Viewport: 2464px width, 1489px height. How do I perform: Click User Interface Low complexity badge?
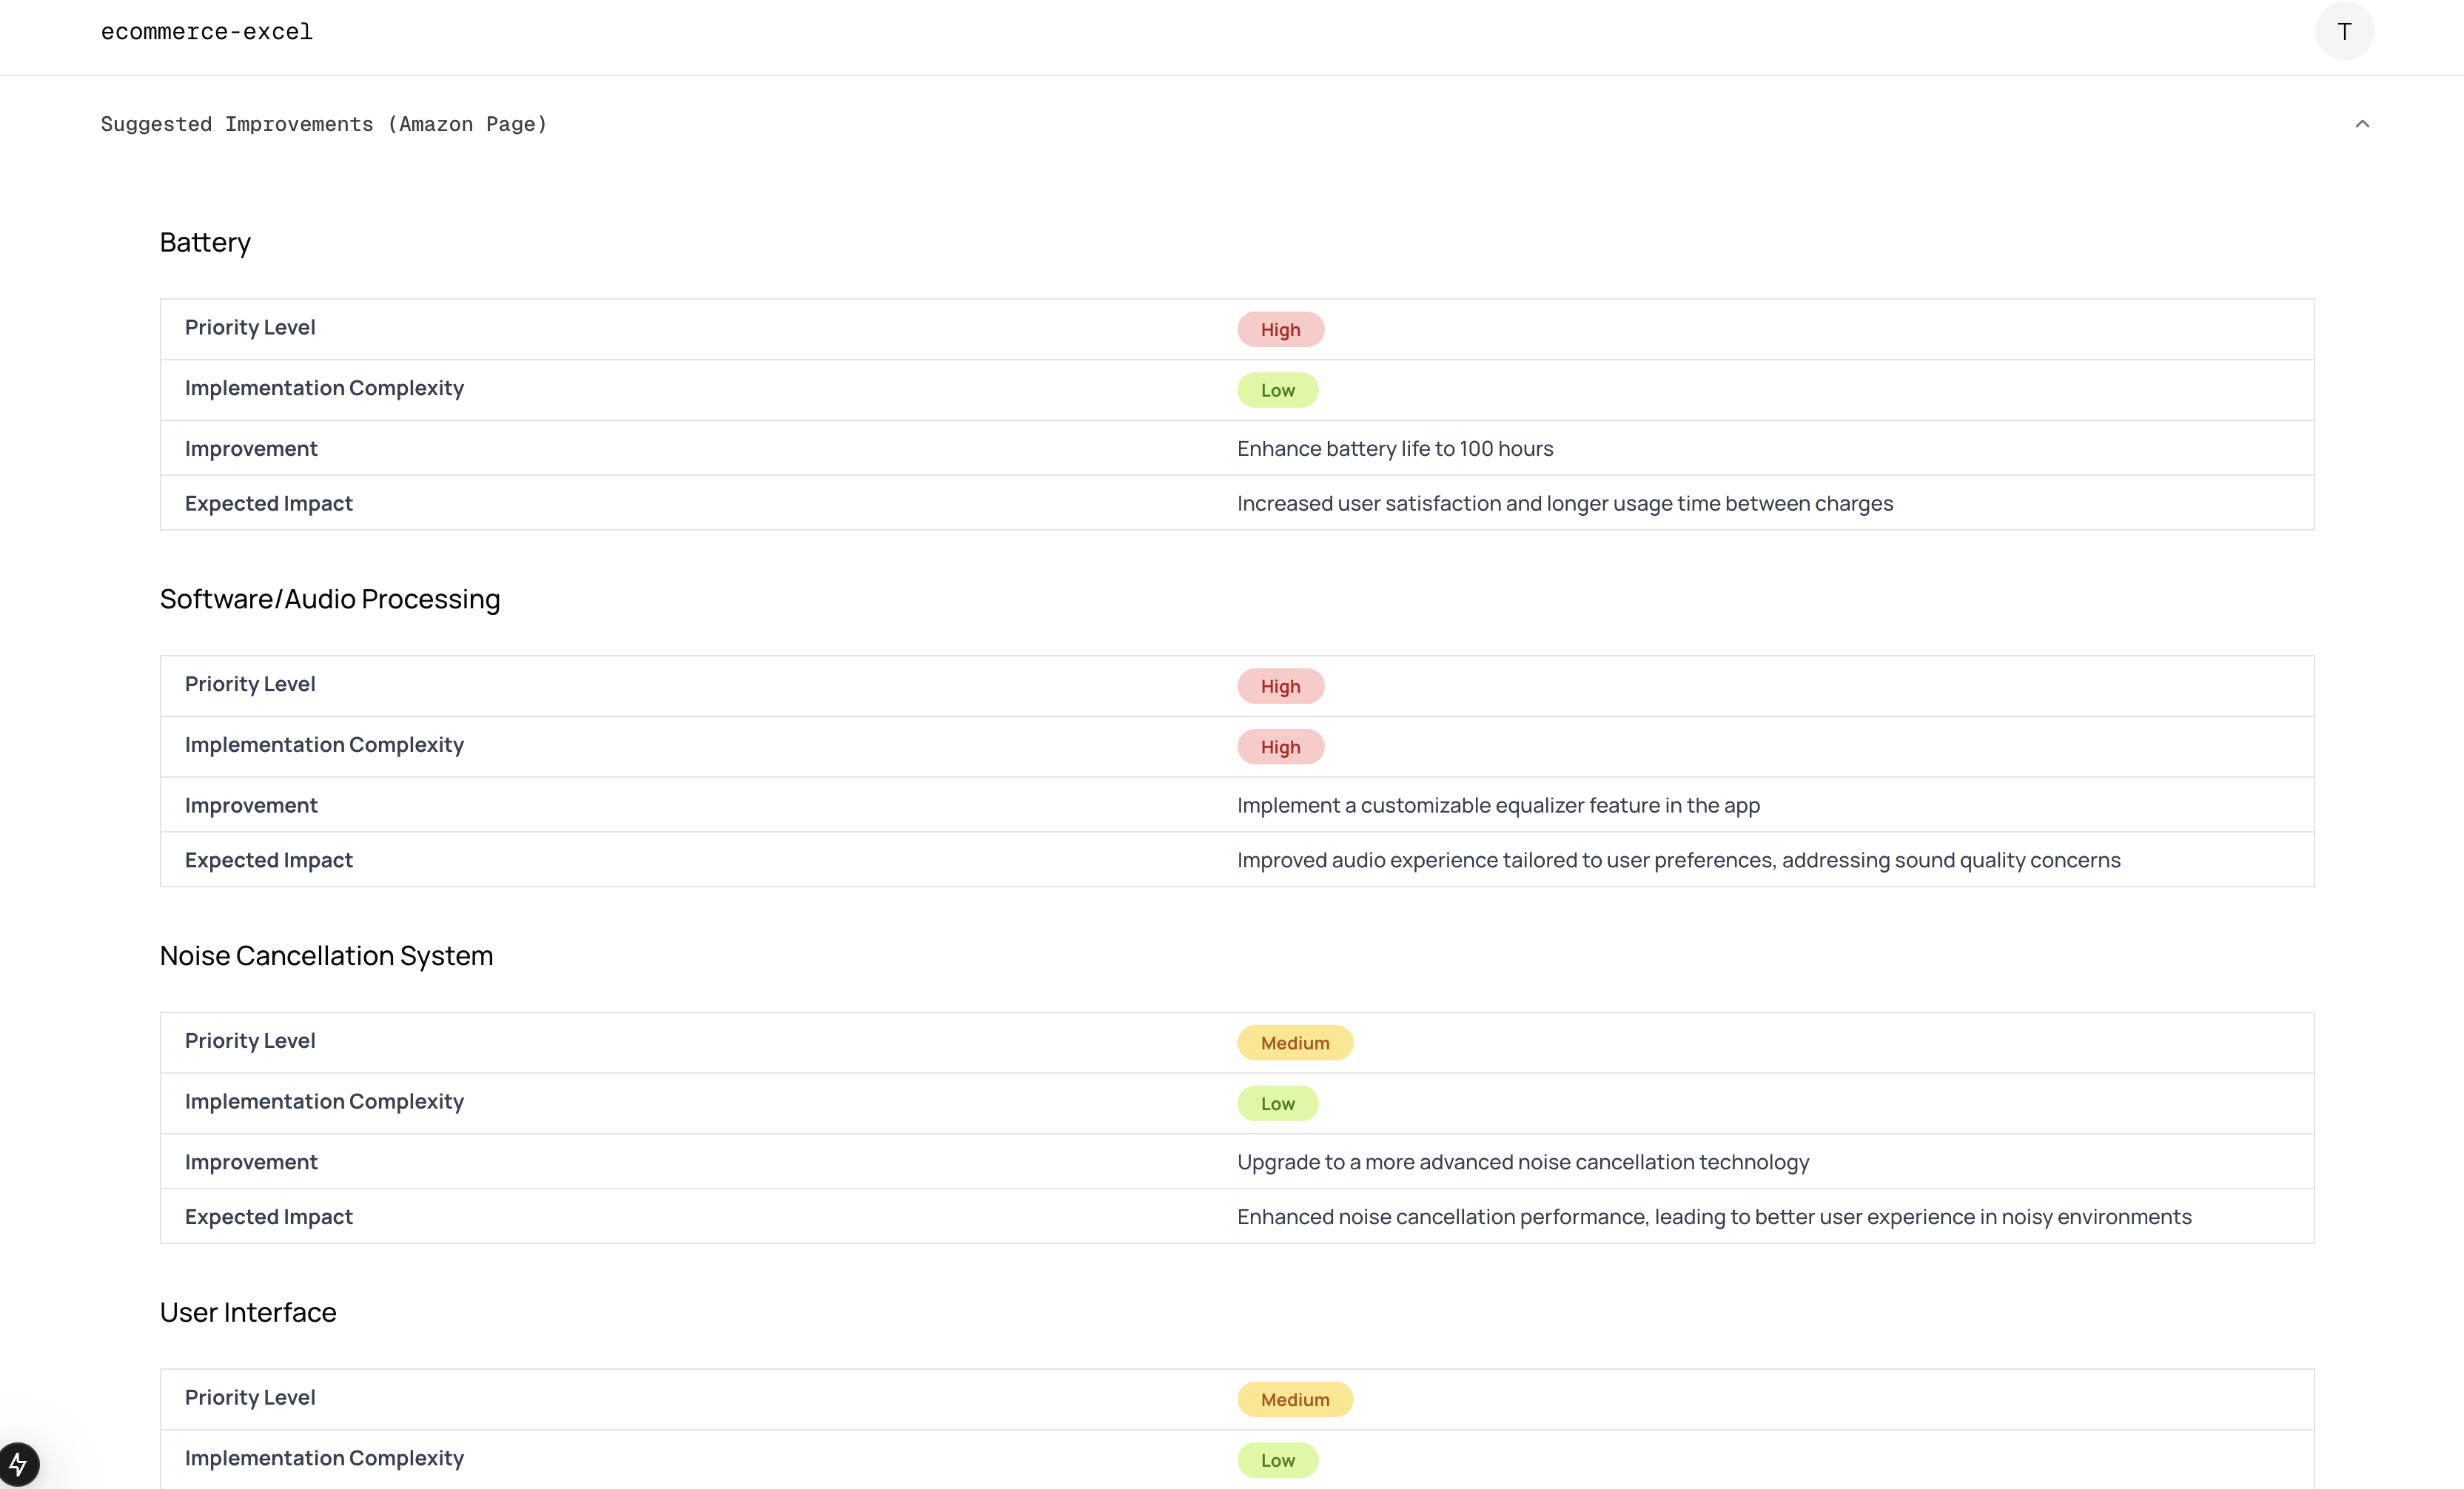(x=1277, y=1460)
